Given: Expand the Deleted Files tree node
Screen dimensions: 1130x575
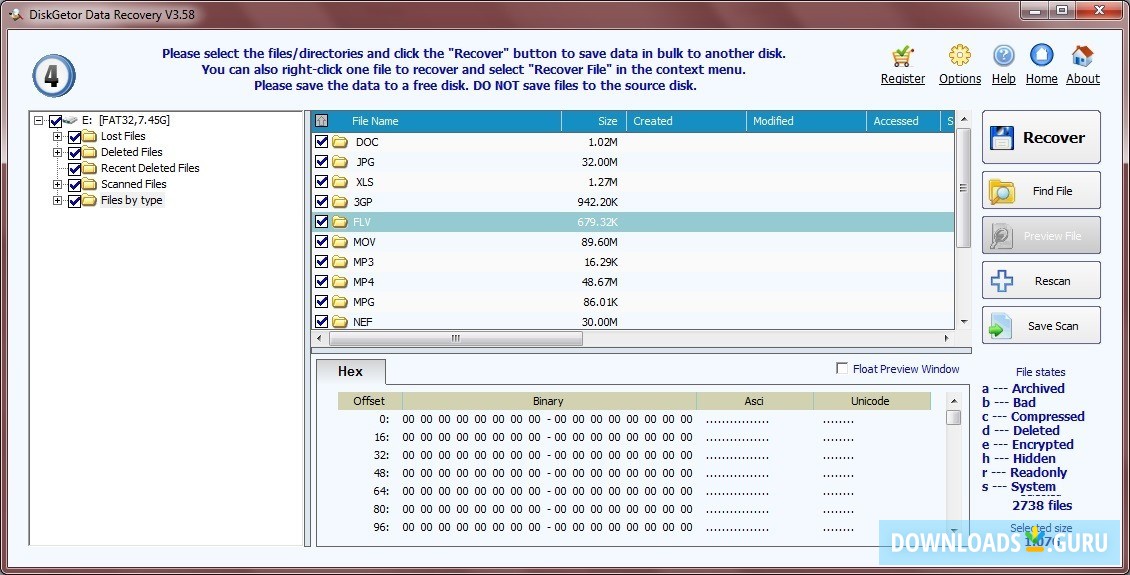Looking at the screenshot, I should [58, 152].
